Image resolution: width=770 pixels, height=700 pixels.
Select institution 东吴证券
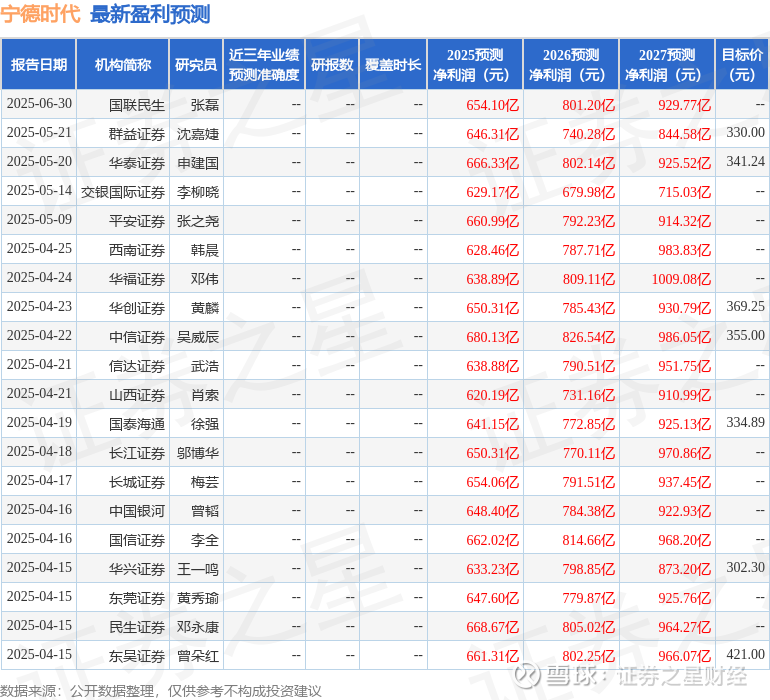[137, 656]
